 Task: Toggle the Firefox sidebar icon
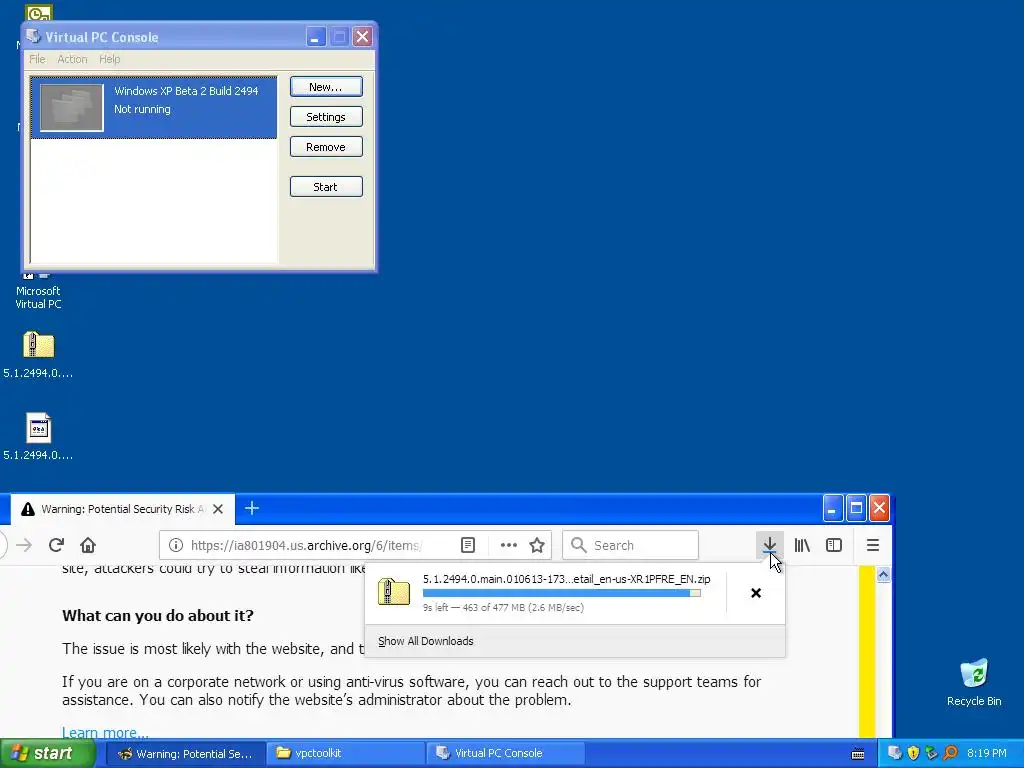(834, 545)
